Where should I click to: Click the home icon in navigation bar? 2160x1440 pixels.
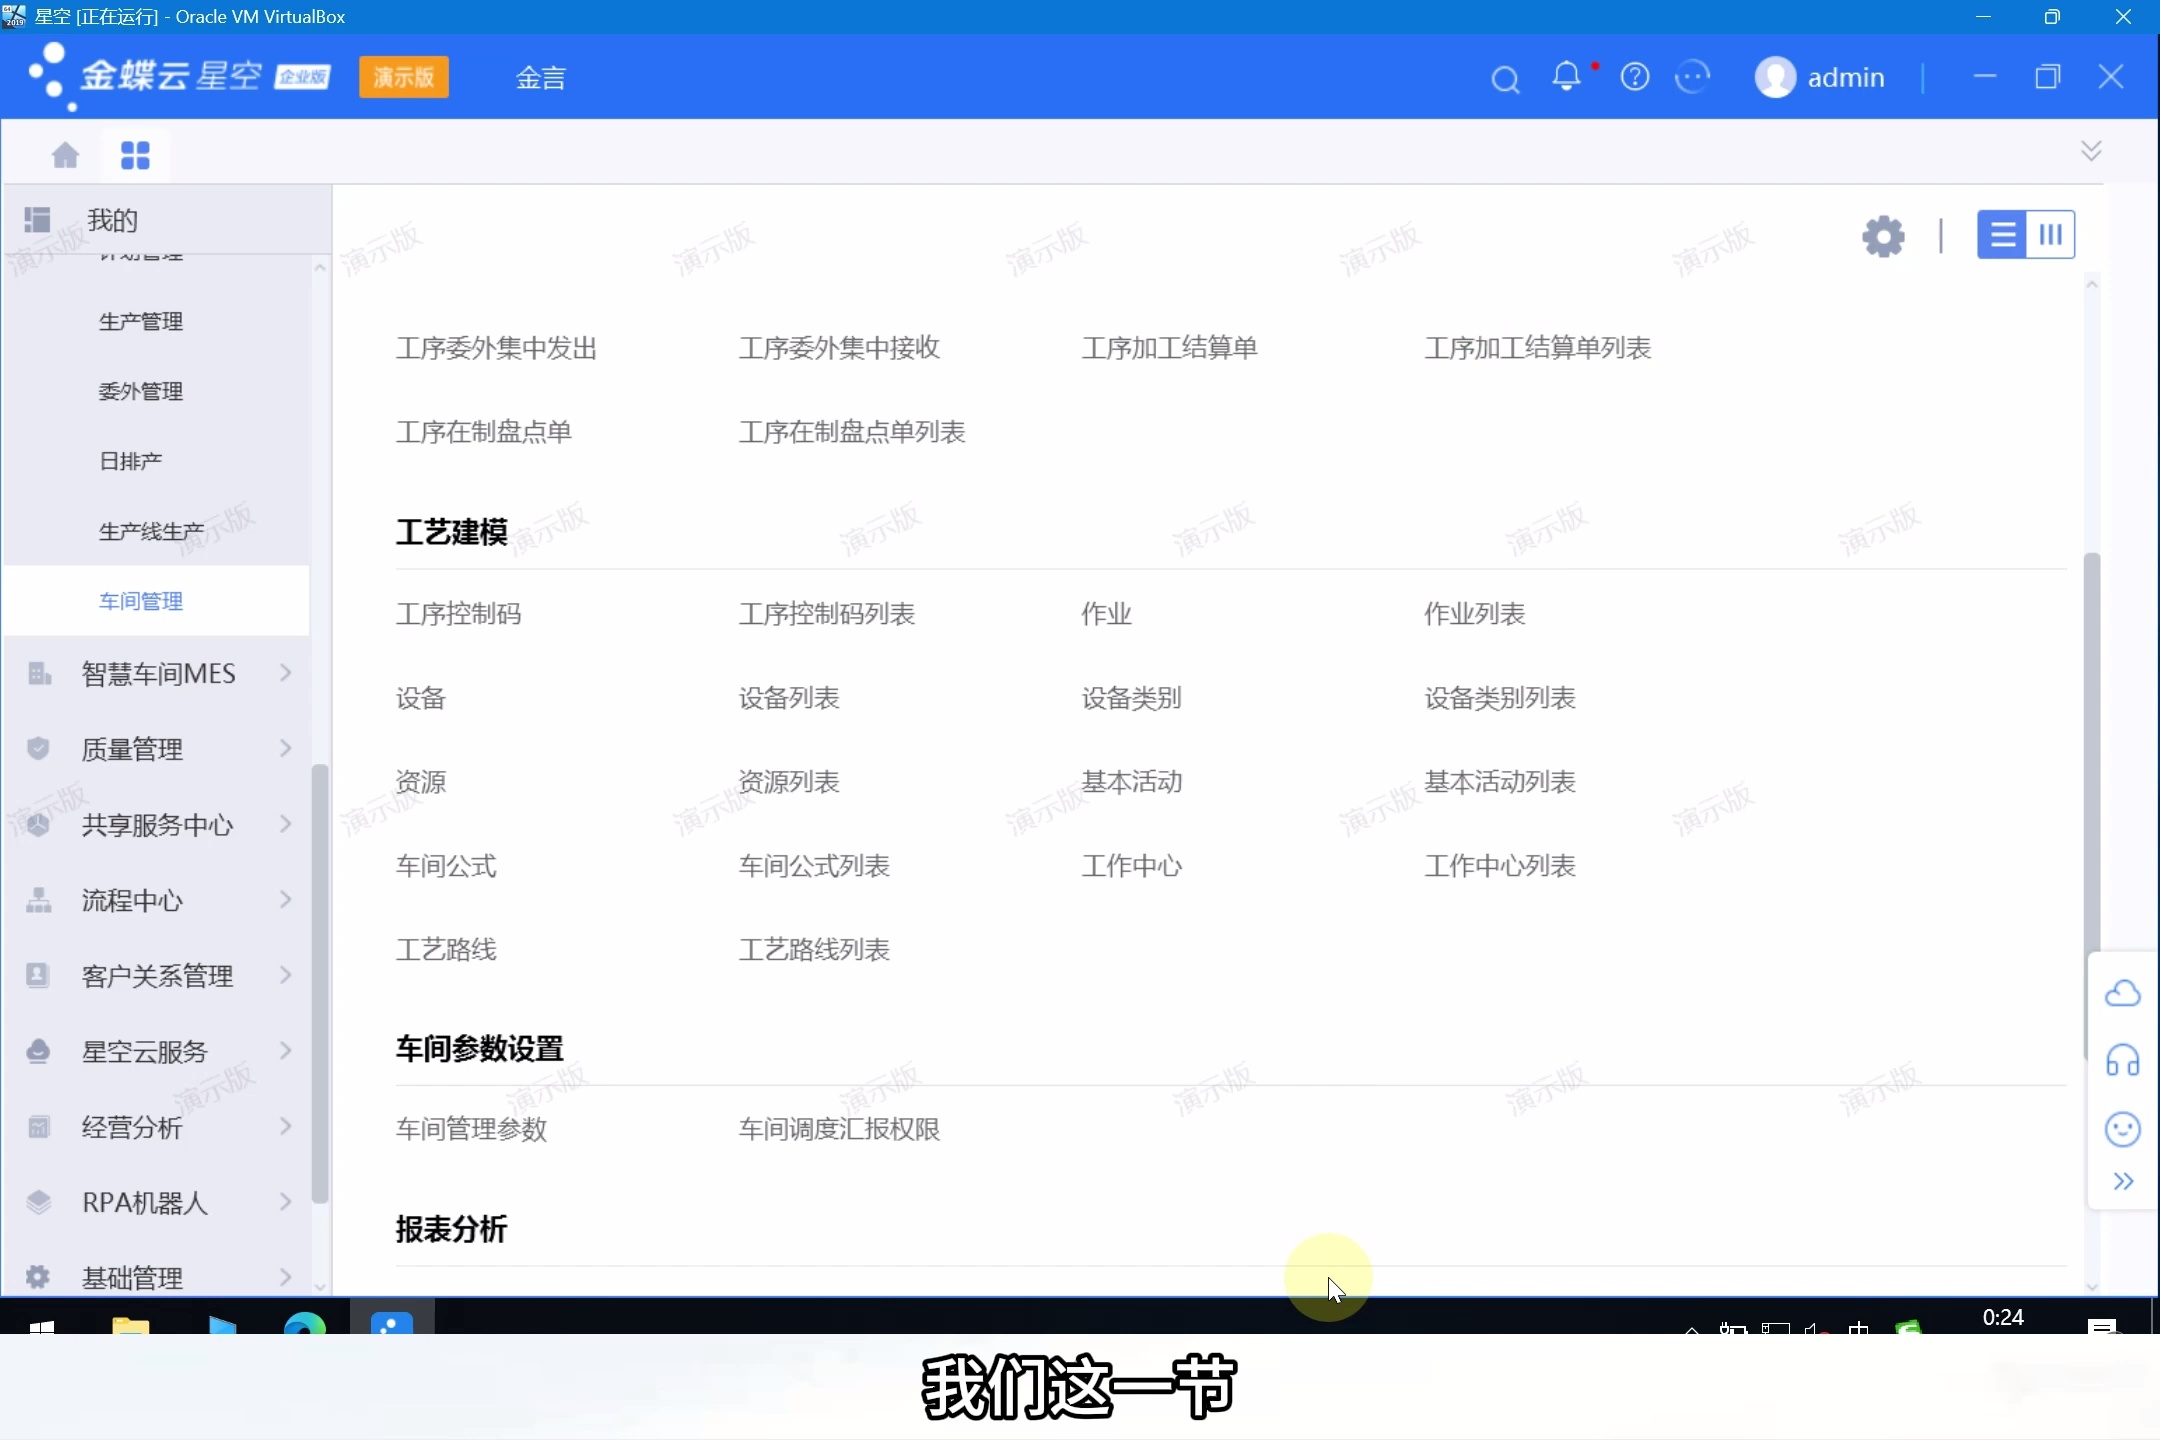(x=64, y=155)
